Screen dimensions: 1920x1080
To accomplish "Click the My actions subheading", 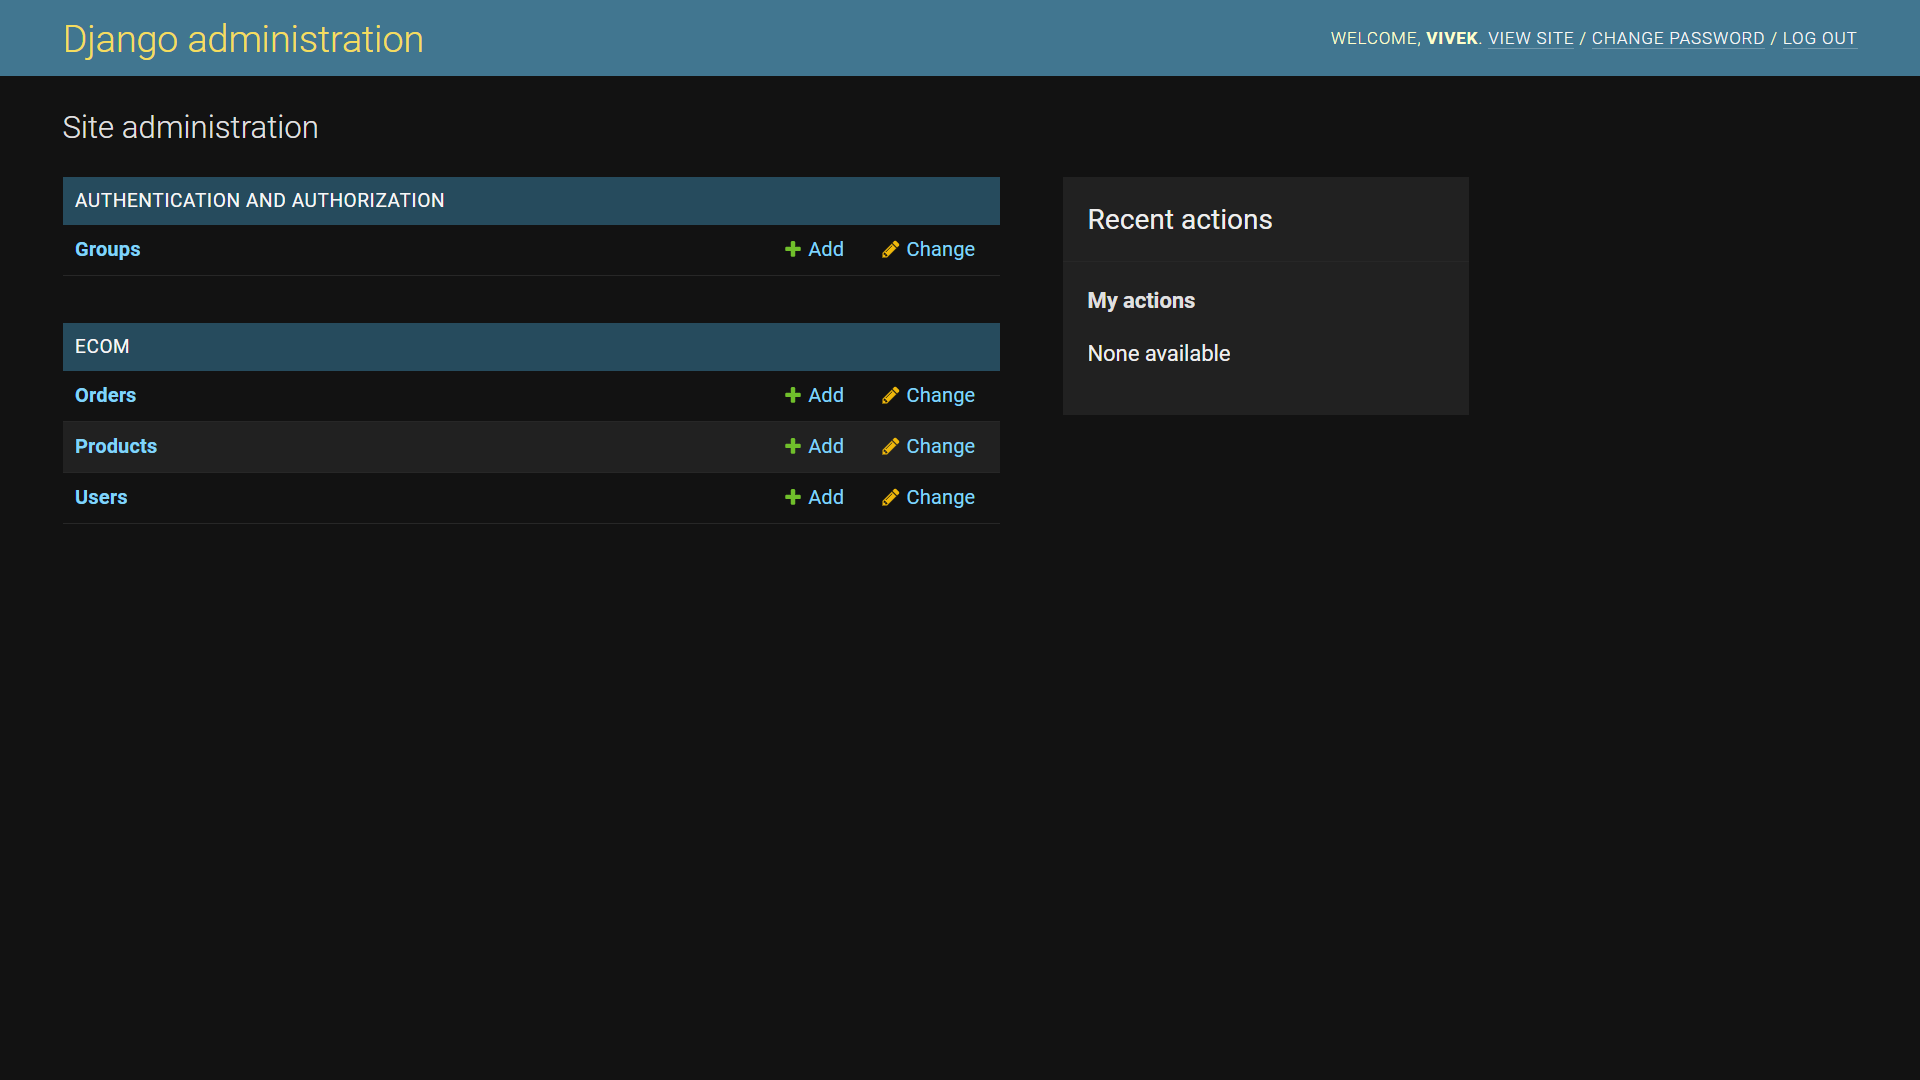I will coord(1141,300).
